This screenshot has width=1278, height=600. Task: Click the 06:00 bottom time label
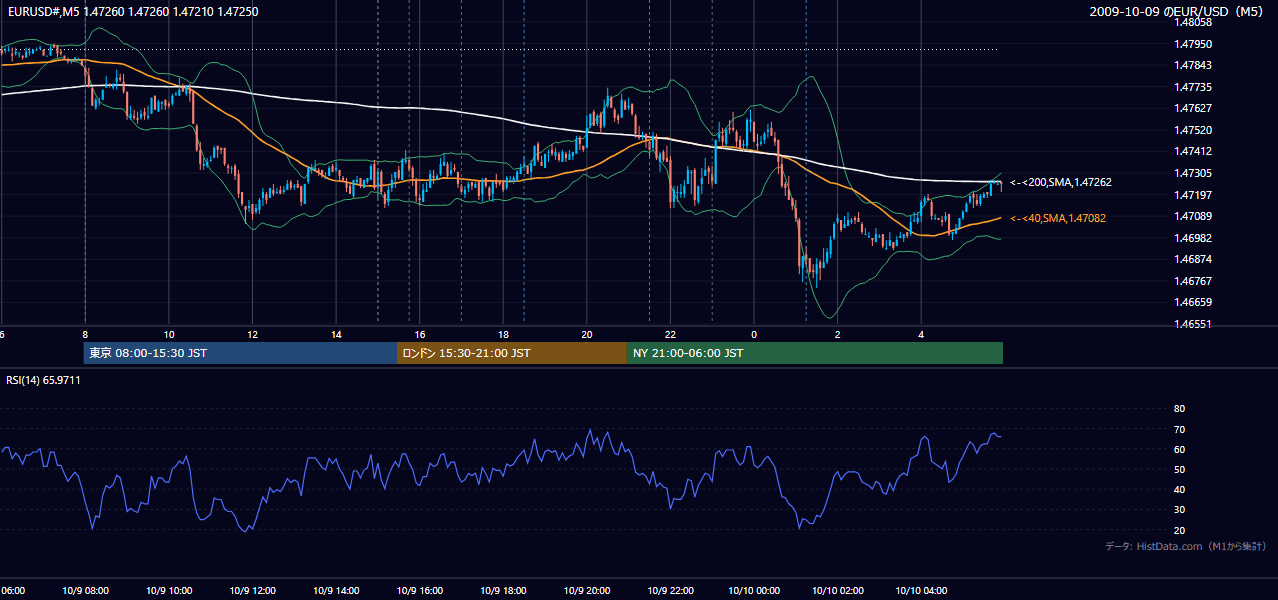pos(12,591)
